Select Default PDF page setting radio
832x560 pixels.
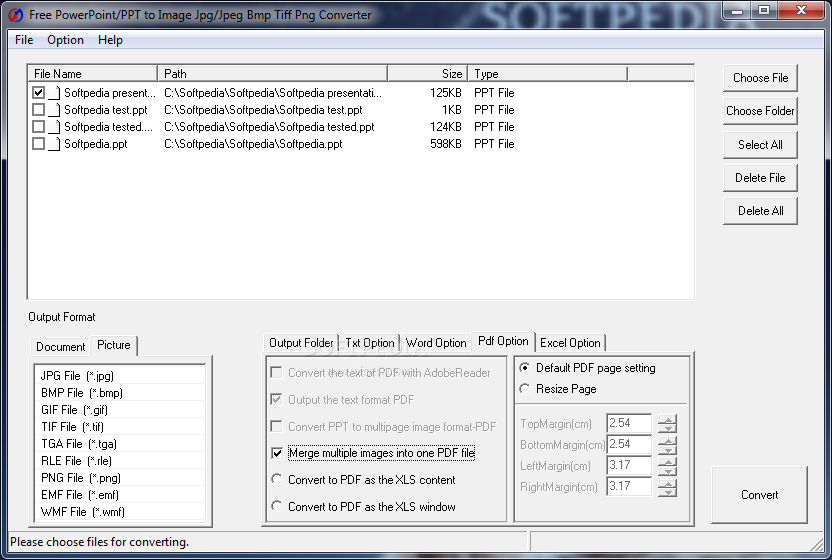click(525, 368)
